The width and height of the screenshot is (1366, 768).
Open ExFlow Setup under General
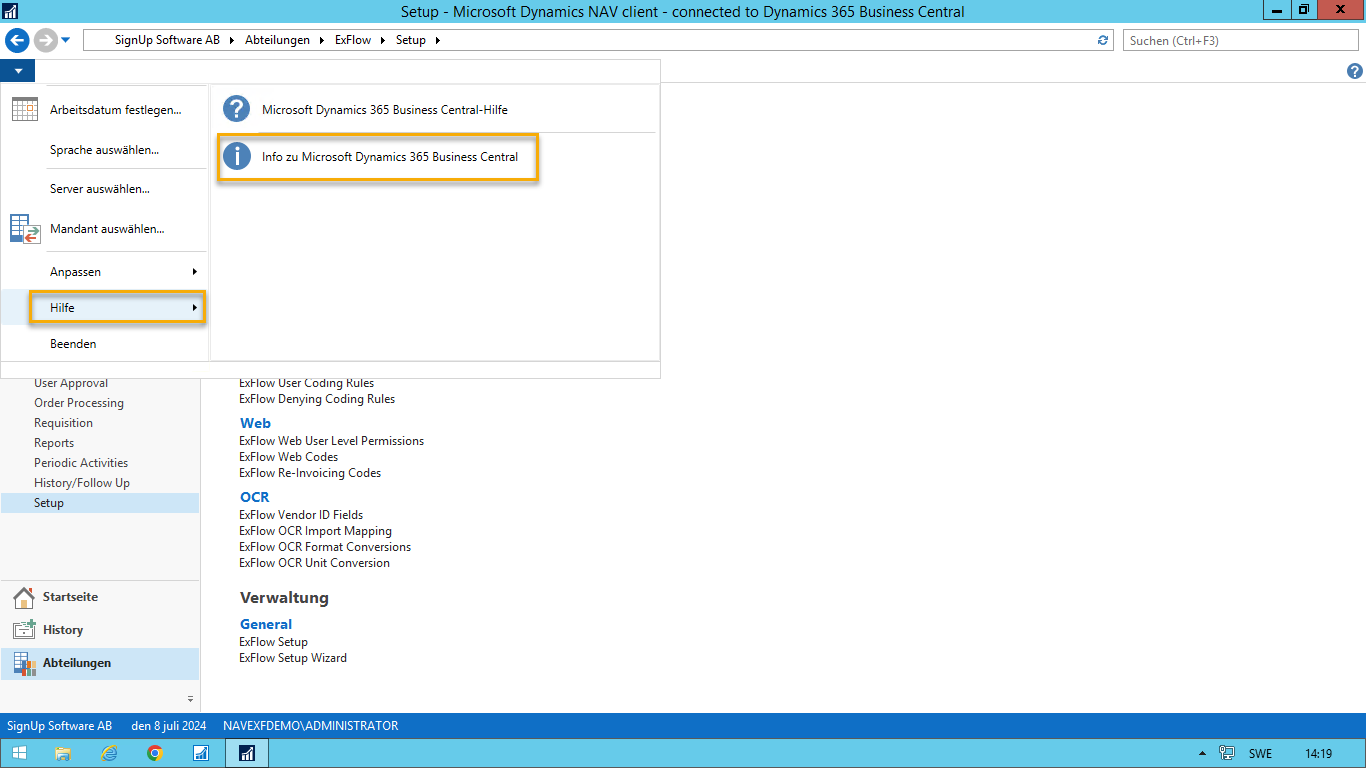tap(274, 642)
